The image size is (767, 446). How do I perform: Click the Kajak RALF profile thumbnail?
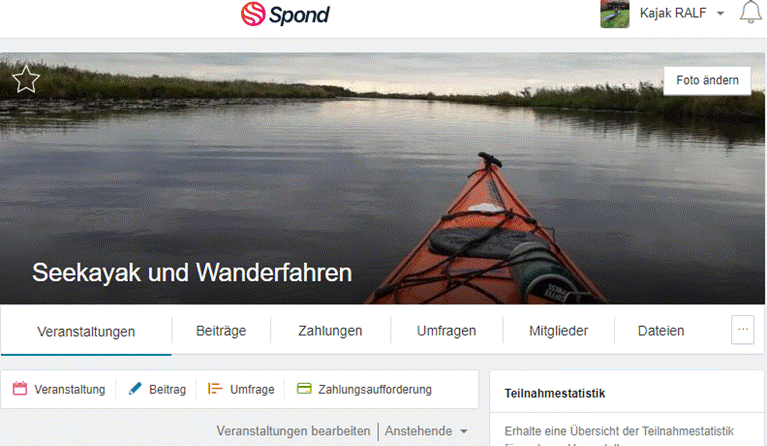615,14
